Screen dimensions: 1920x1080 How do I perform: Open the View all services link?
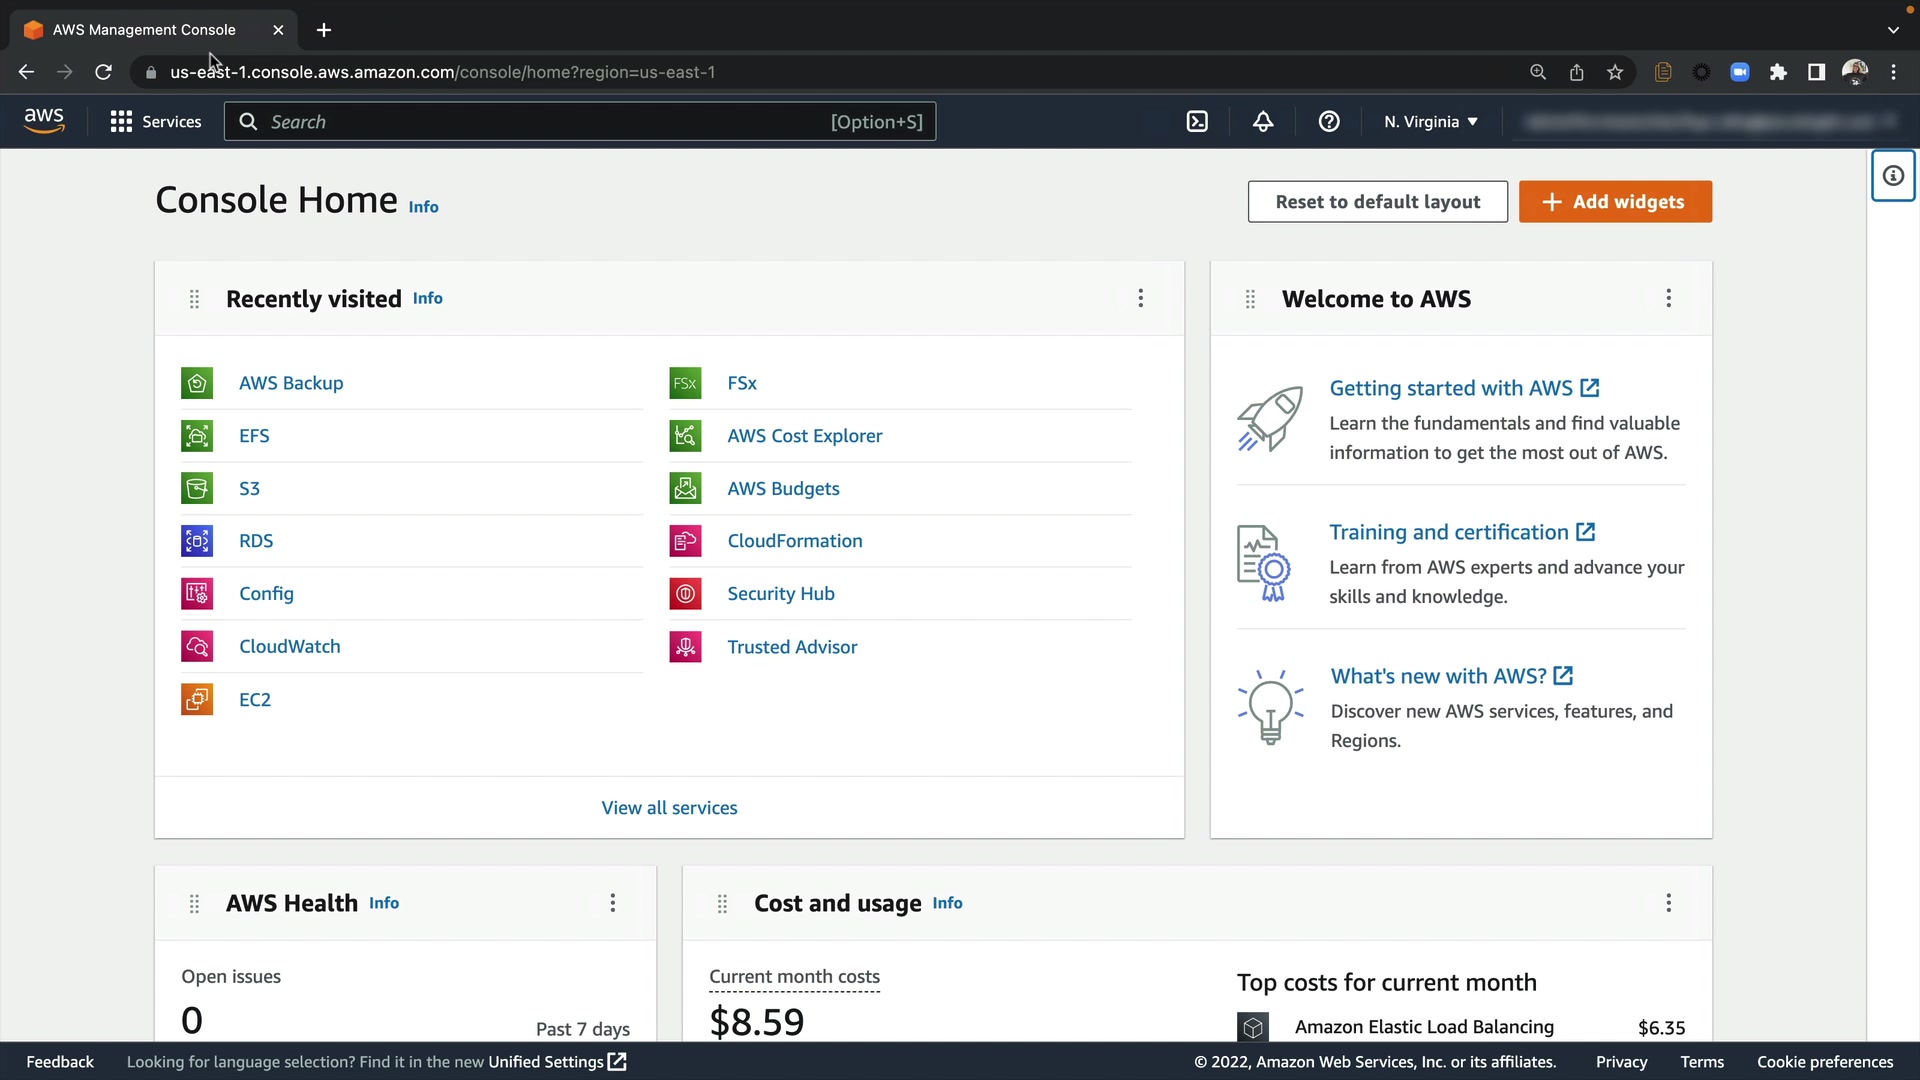669,808
